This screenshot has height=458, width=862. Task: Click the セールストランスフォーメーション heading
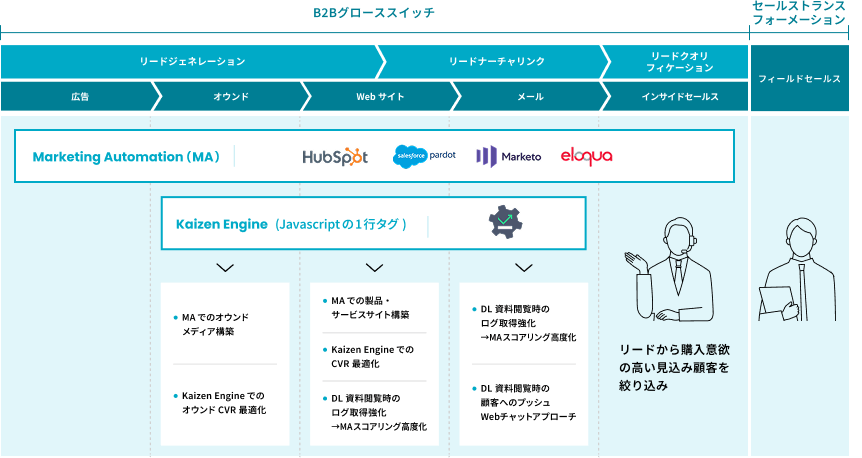(799, 13)
